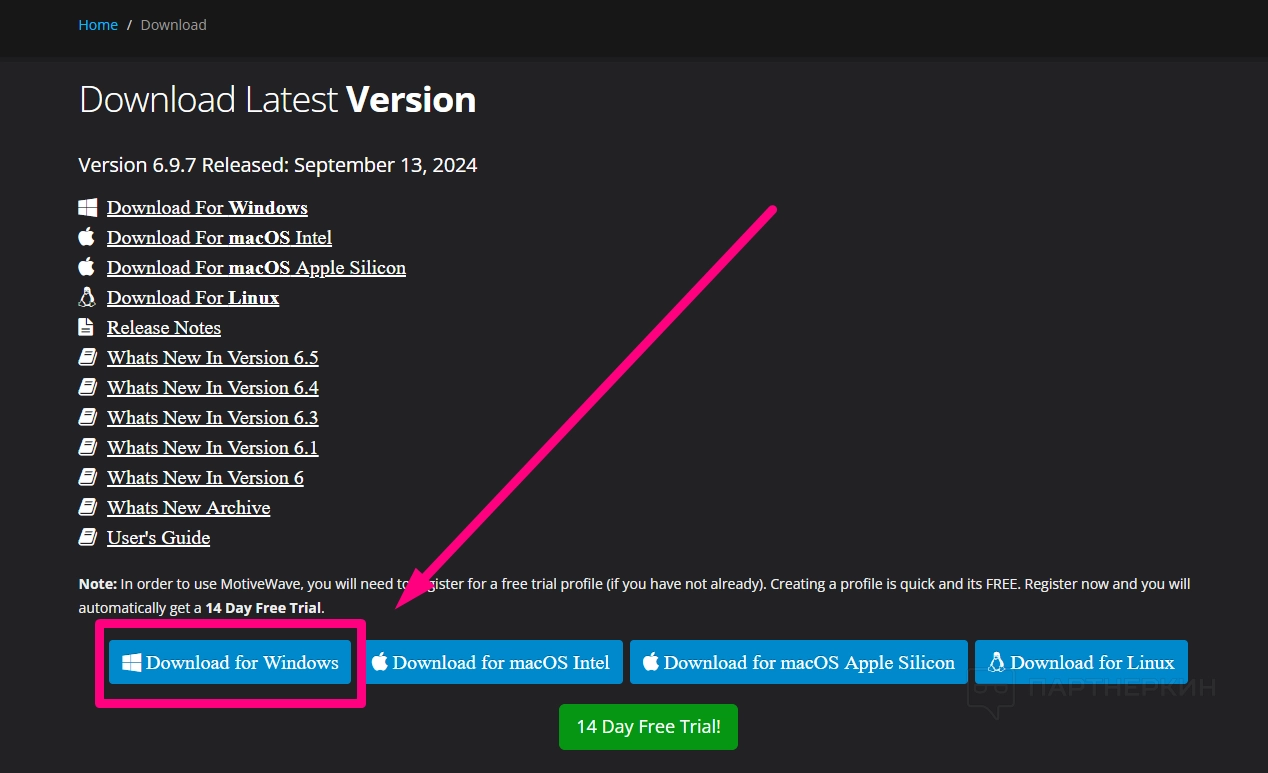The height and width of the screenshot is (773, 1268).
Task: Open the Whats New In Version 6 link
Action: coord(205,478)
